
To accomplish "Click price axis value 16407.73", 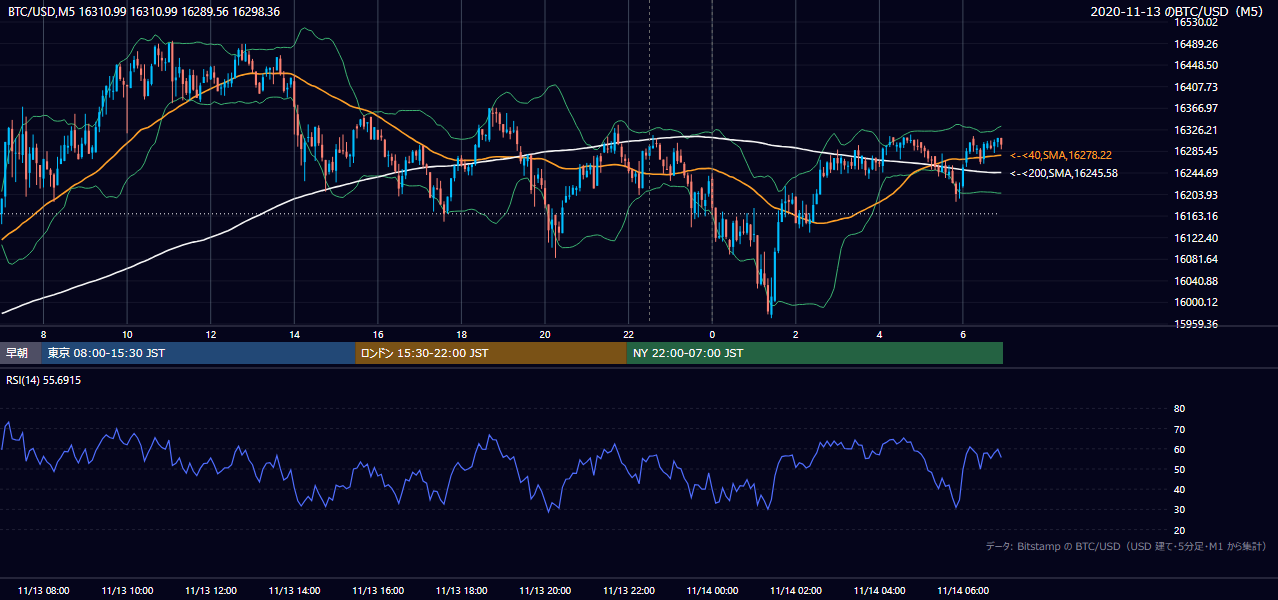I will pos(1195,87).
